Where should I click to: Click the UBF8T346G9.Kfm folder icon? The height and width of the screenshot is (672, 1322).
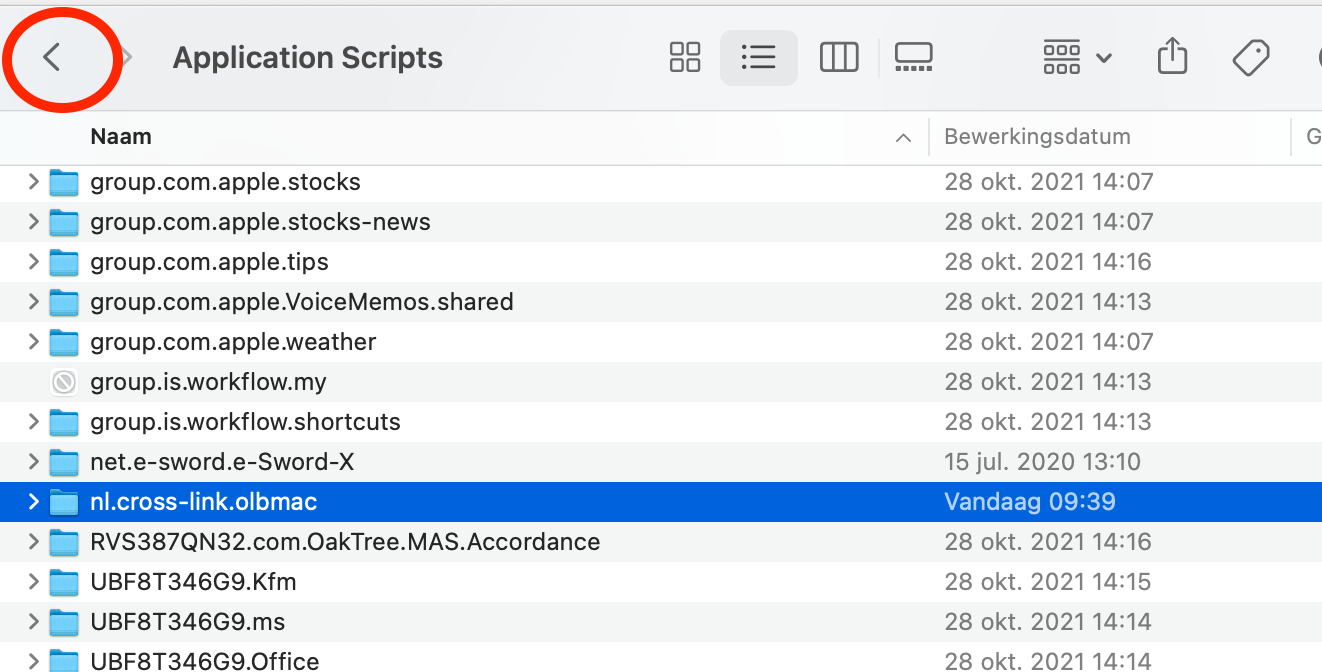tap(64, 582)
